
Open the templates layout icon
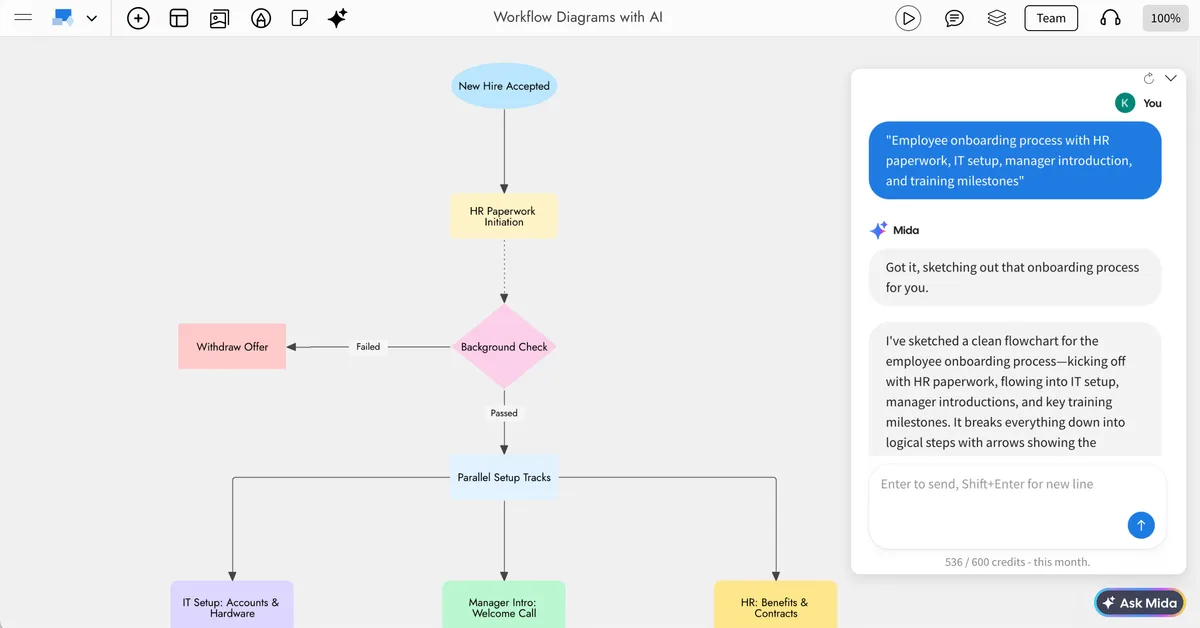(x=179, y=18)
